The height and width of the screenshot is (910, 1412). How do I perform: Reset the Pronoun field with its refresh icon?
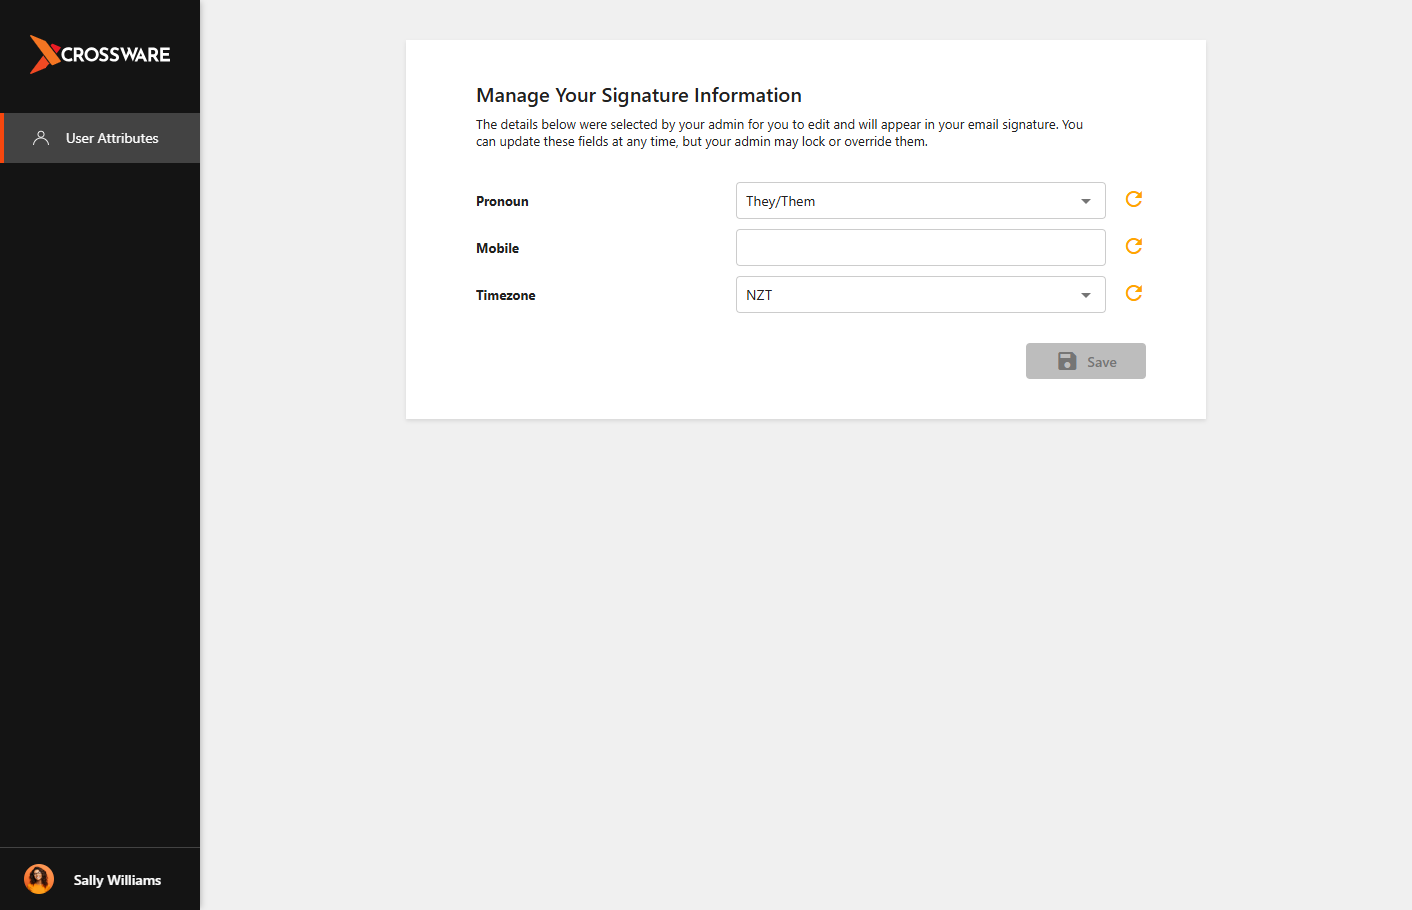tap(1134, 199)
